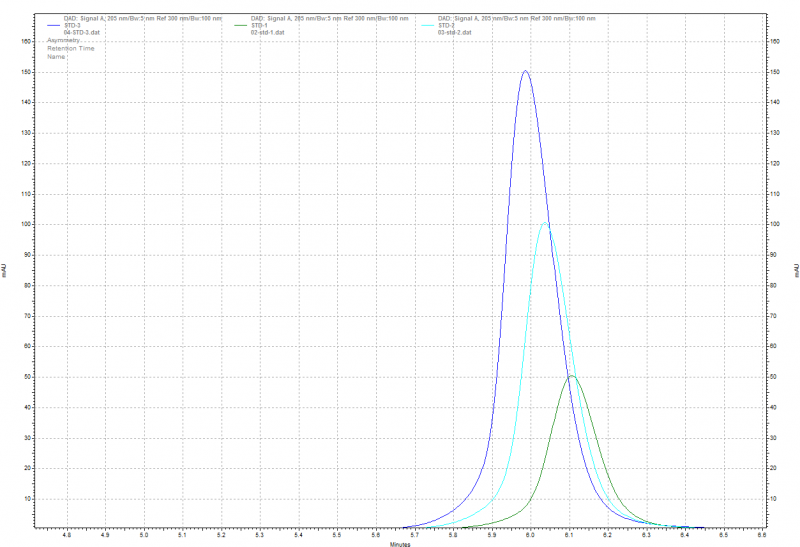Click the 100 tick on left y-axis

(27, 224)
